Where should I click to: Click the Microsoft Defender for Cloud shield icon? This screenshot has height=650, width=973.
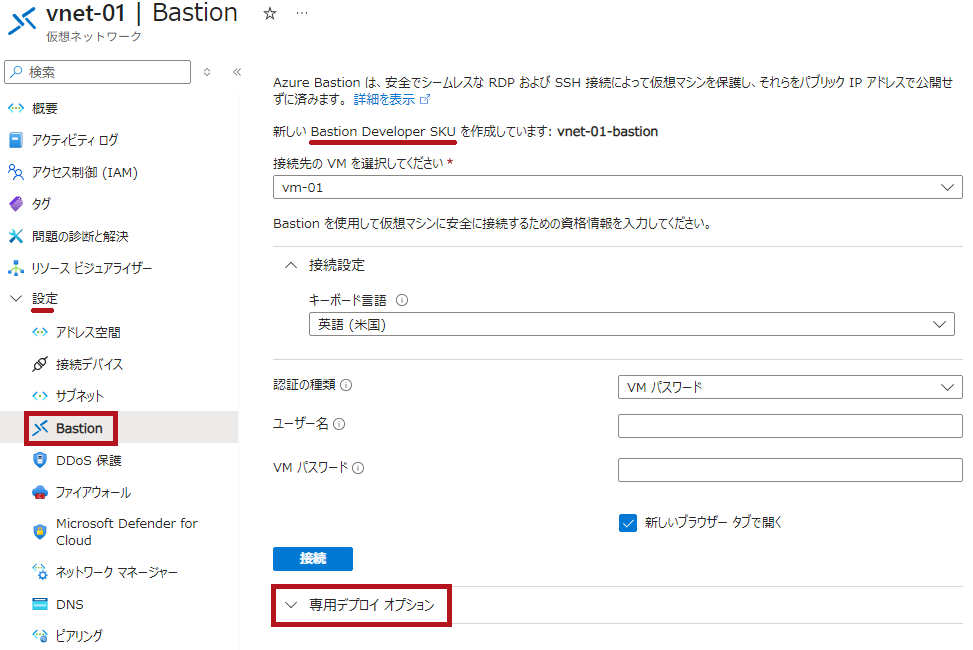point(40,531)
